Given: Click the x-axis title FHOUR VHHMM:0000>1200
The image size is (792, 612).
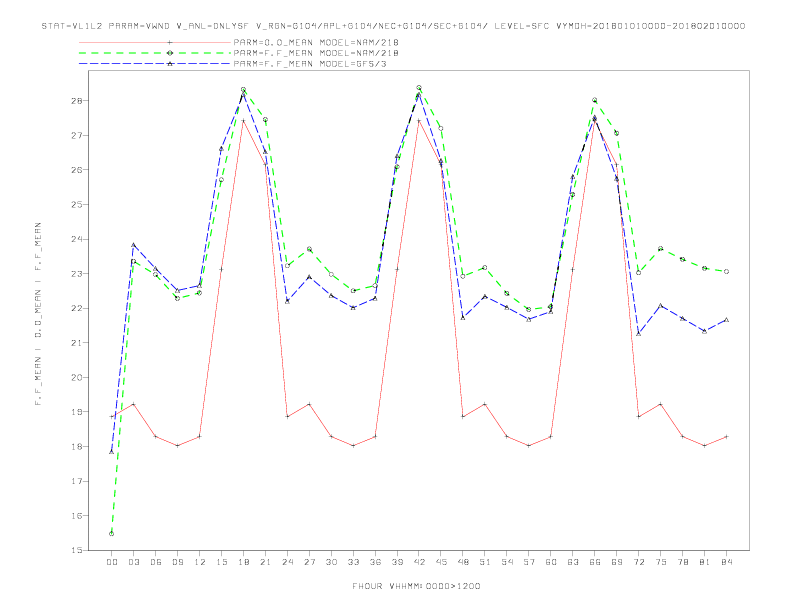Looking at the screenshot, I should pos(416,586).
